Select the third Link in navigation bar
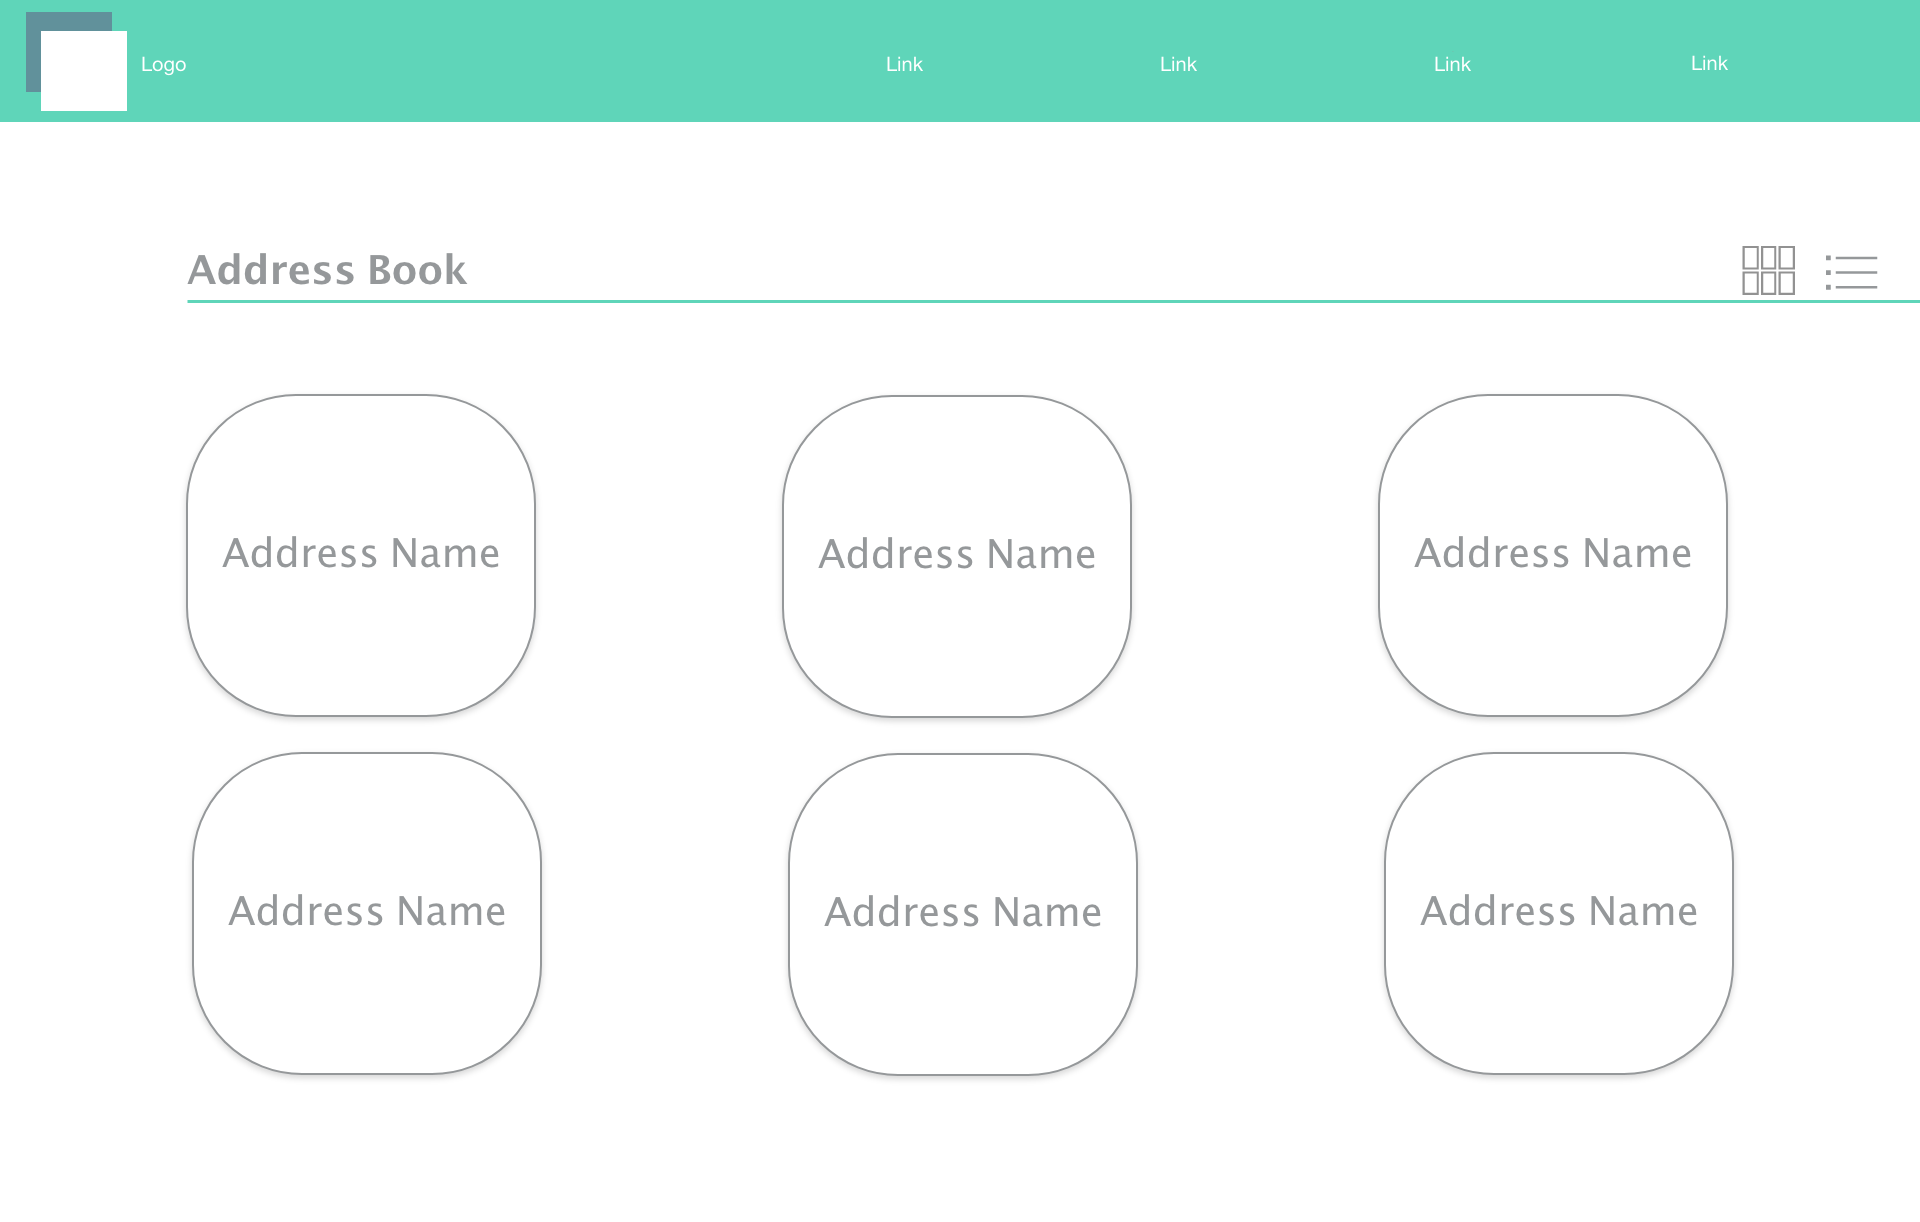This screenshot has width=1920, height=1222. click(x=1452, y=64)
